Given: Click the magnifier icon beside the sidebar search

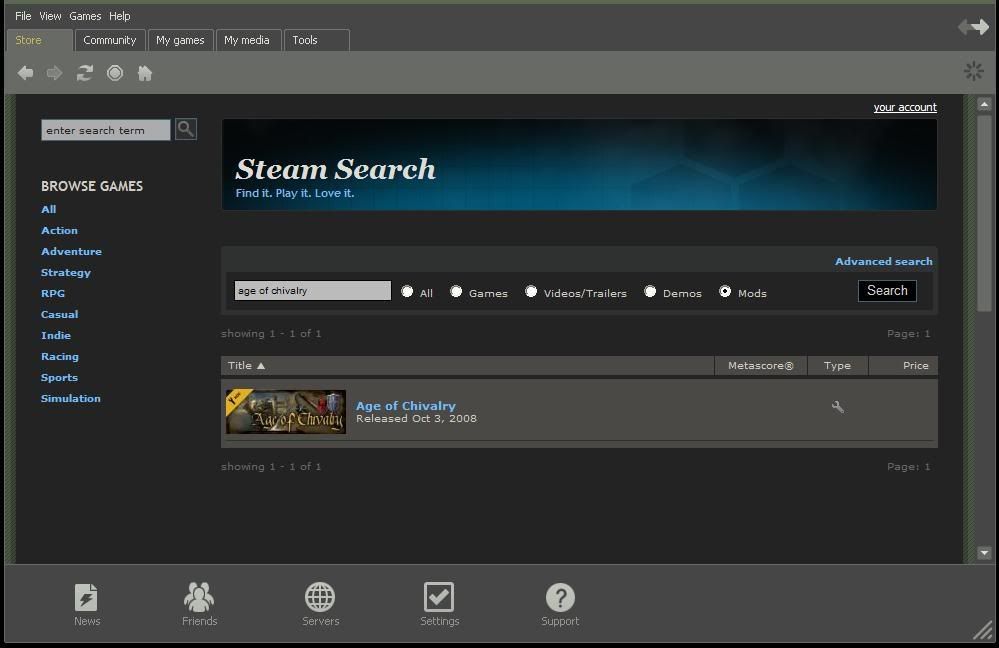Looking at the screenshot, I should click(x=186, y=129).
